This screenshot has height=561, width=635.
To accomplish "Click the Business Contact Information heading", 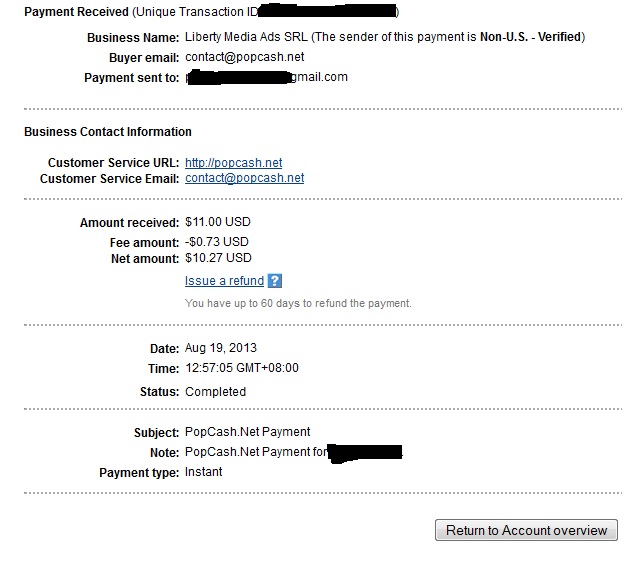I will 108,132.
